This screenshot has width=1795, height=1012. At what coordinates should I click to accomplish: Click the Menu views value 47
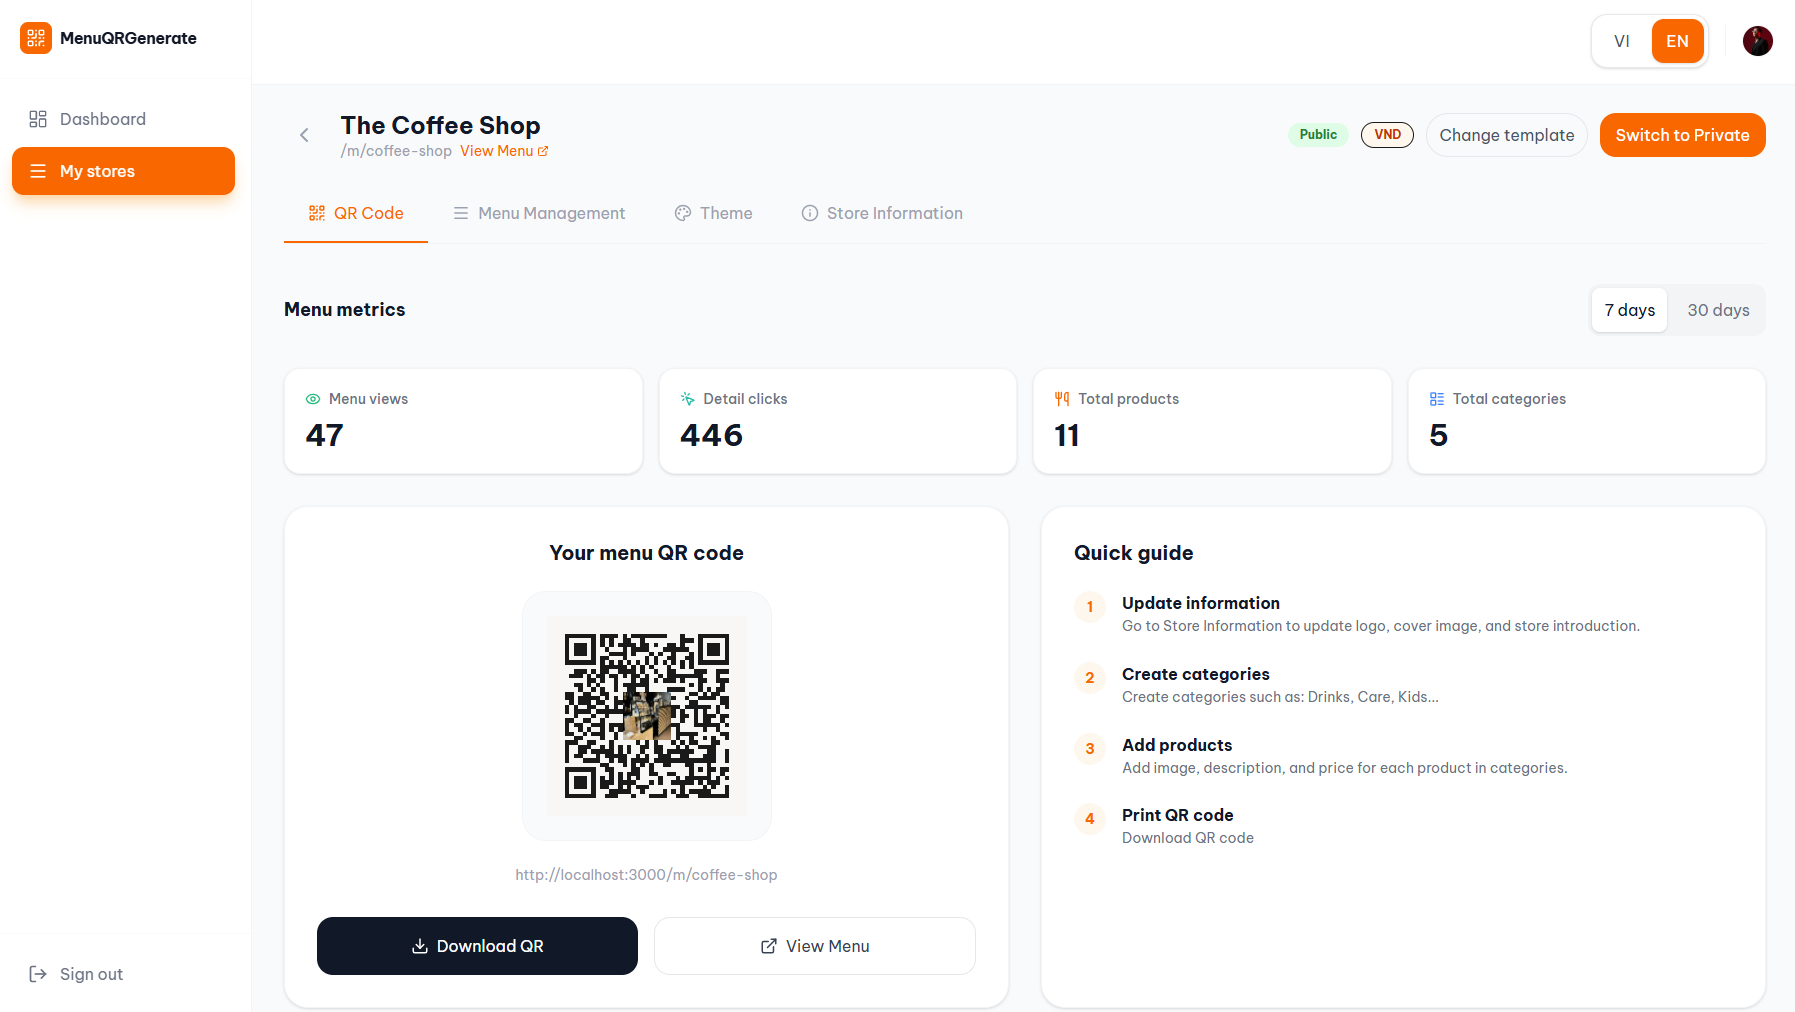[325, 435]
